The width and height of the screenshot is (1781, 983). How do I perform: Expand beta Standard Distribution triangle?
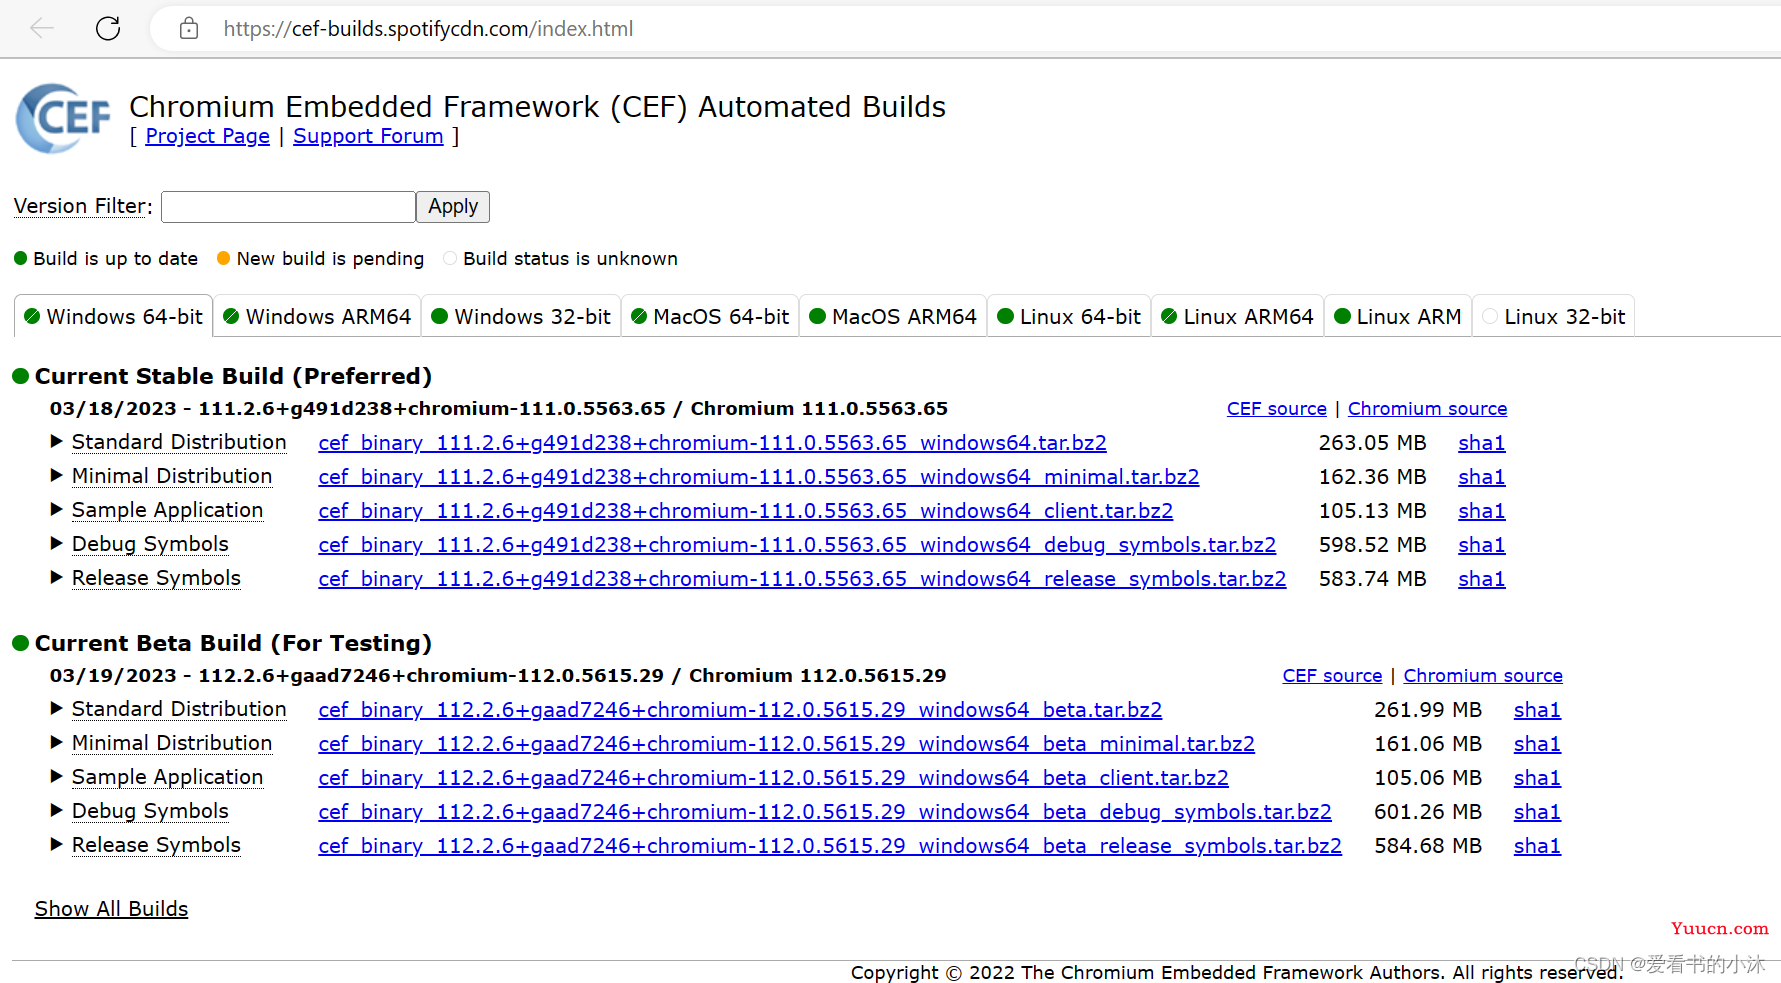point(57,708)
